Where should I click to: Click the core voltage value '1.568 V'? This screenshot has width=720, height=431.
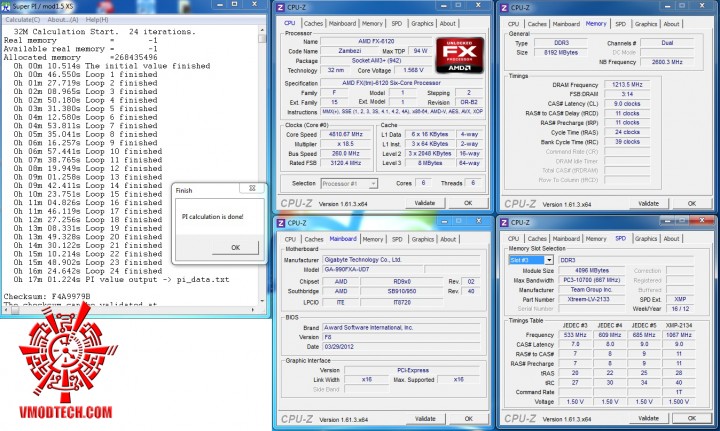pos(413,70)
